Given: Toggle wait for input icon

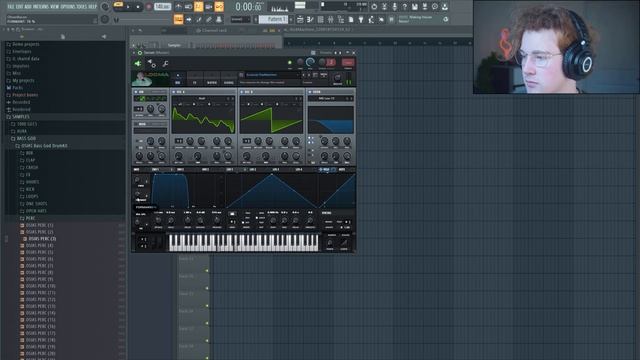Looking at the screenshot, I should pyautogui.click(x=189, y=7).
